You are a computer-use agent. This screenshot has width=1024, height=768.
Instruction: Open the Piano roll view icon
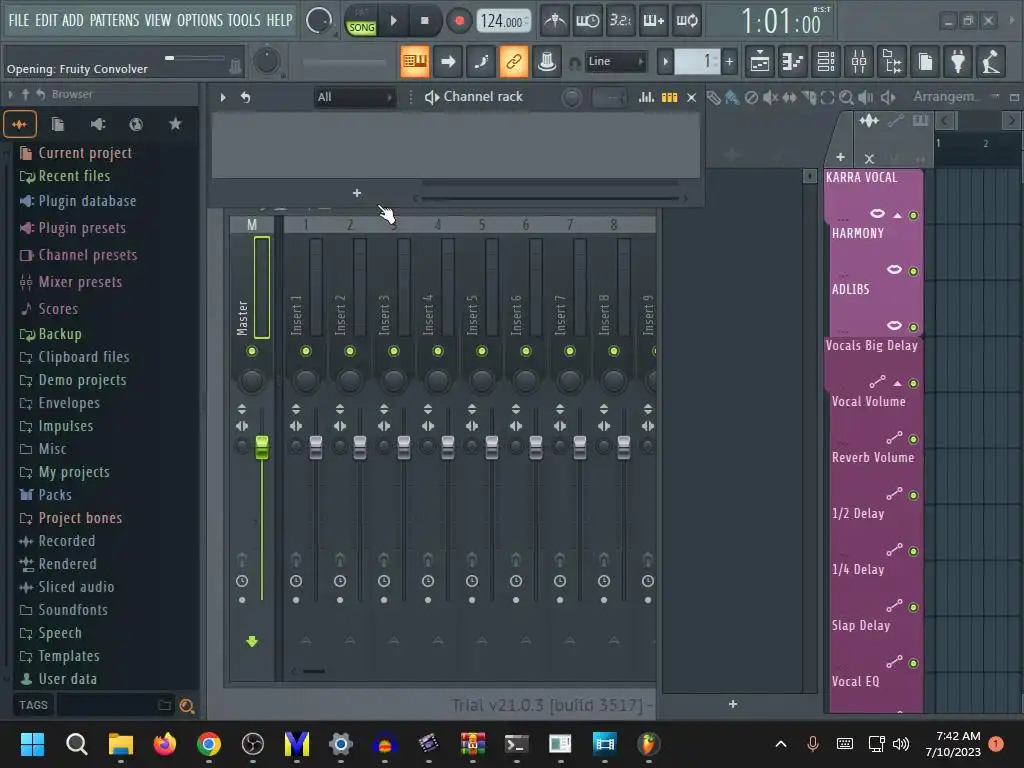point(793,61)
